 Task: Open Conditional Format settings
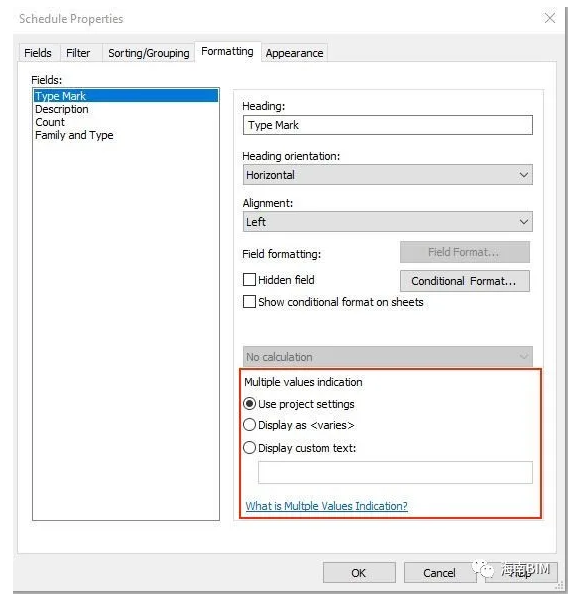tap(464, 281)
